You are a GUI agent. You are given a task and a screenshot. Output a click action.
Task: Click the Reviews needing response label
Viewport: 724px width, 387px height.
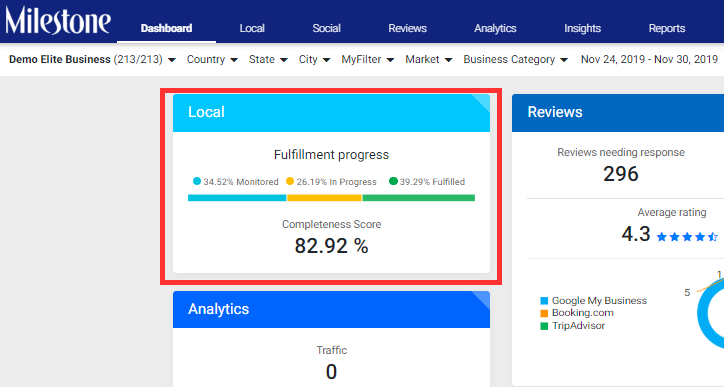click(x=621, y=153)
